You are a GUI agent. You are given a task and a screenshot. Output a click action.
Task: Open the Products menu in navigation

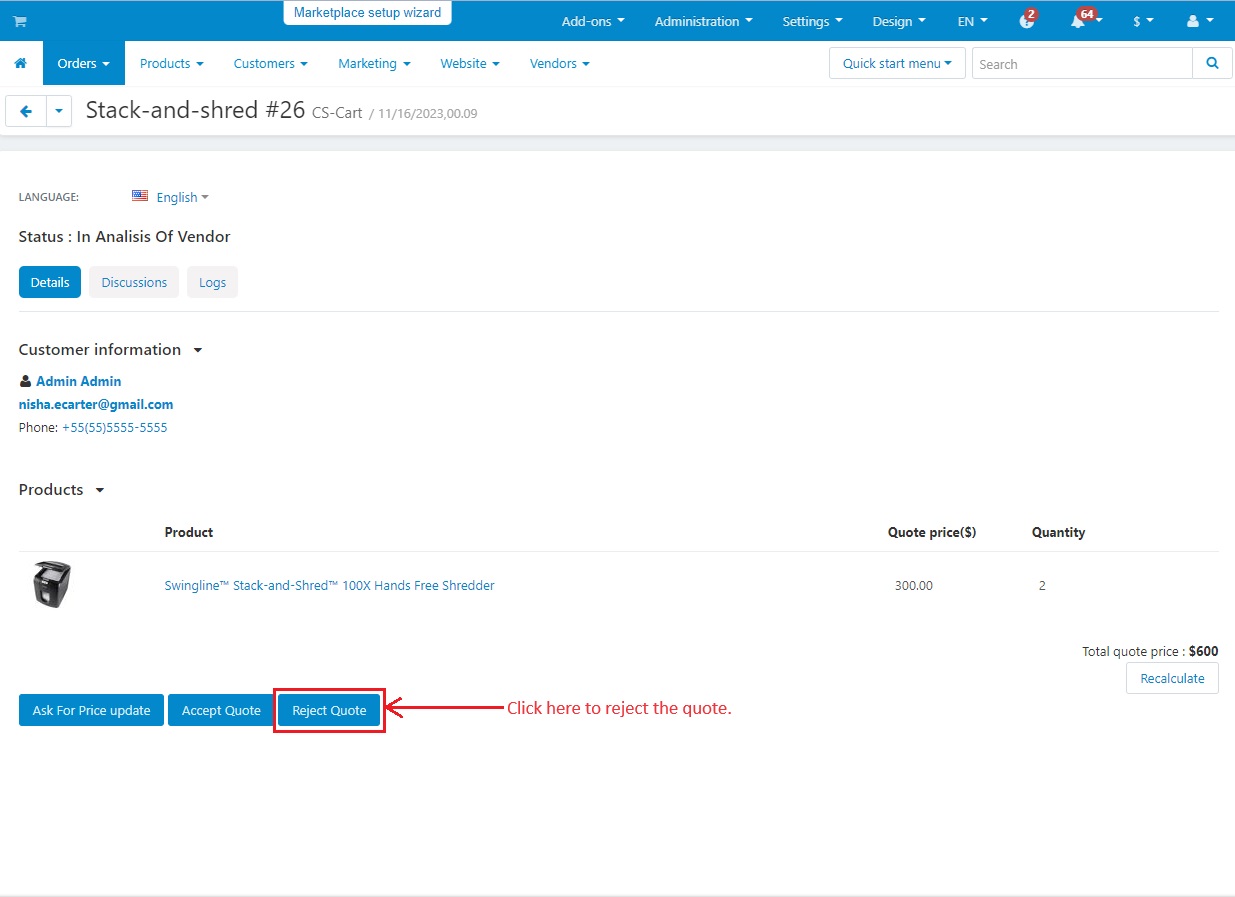pyautogui.click(x=172, y=63)
